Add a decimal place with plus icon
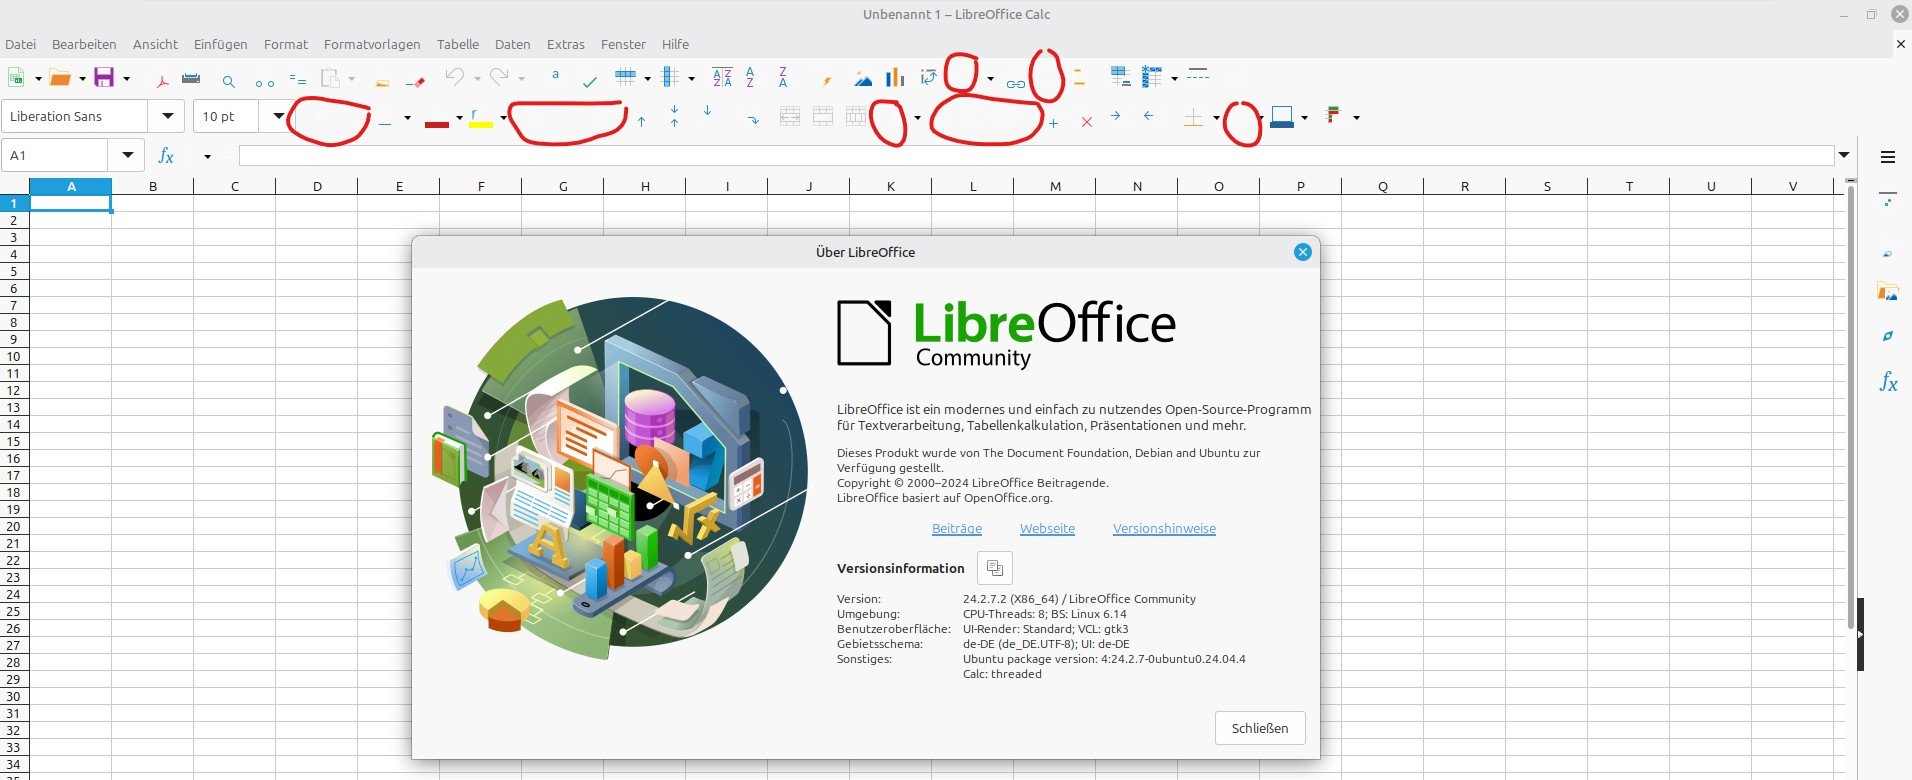The height and width of the screenshot is (780, 1912). (x=1053, y=123)
